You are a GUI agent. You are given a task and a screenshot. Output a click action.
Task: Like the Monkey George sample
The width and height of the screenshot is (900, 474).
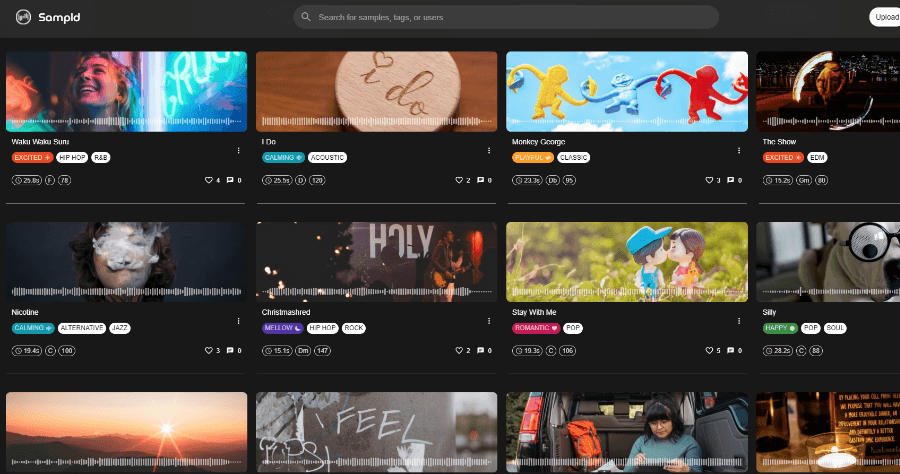[709, 180]
